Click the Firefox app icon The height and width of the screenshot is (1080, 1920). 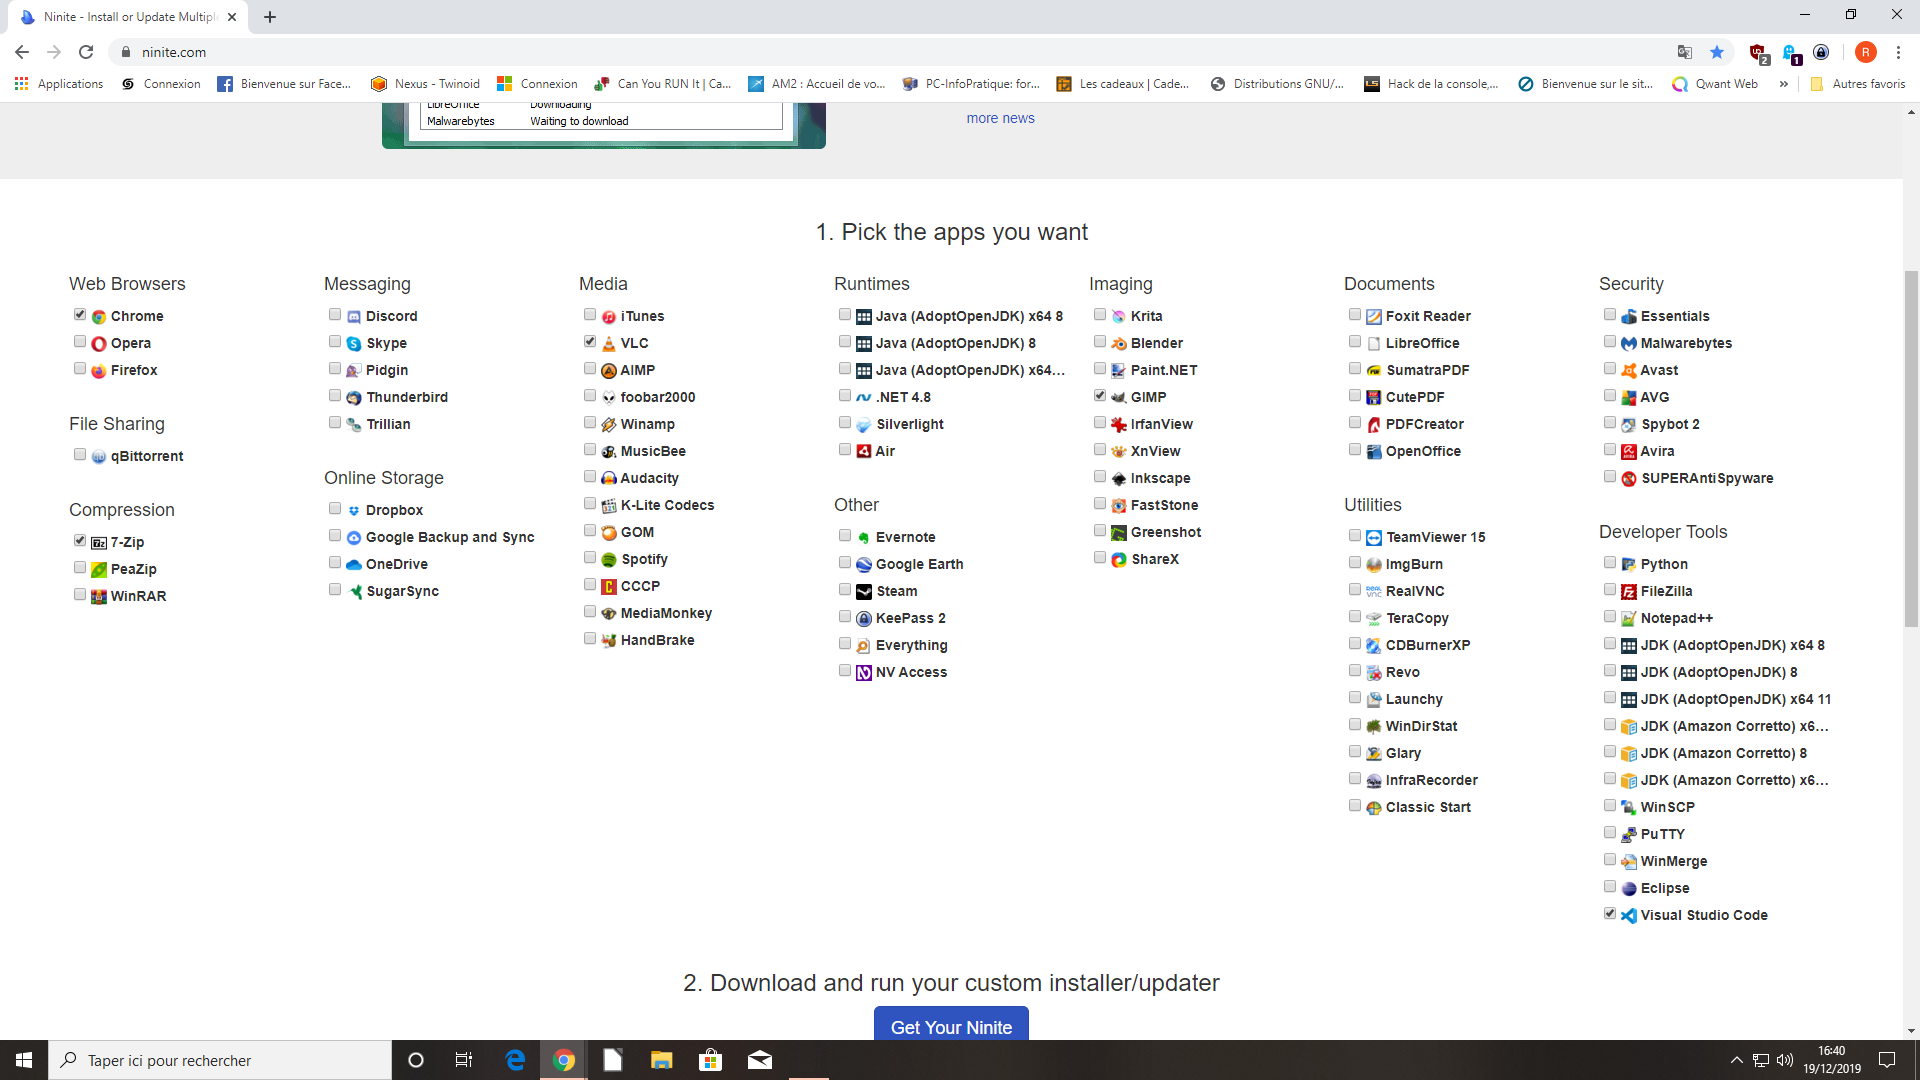tap(99, 371)
